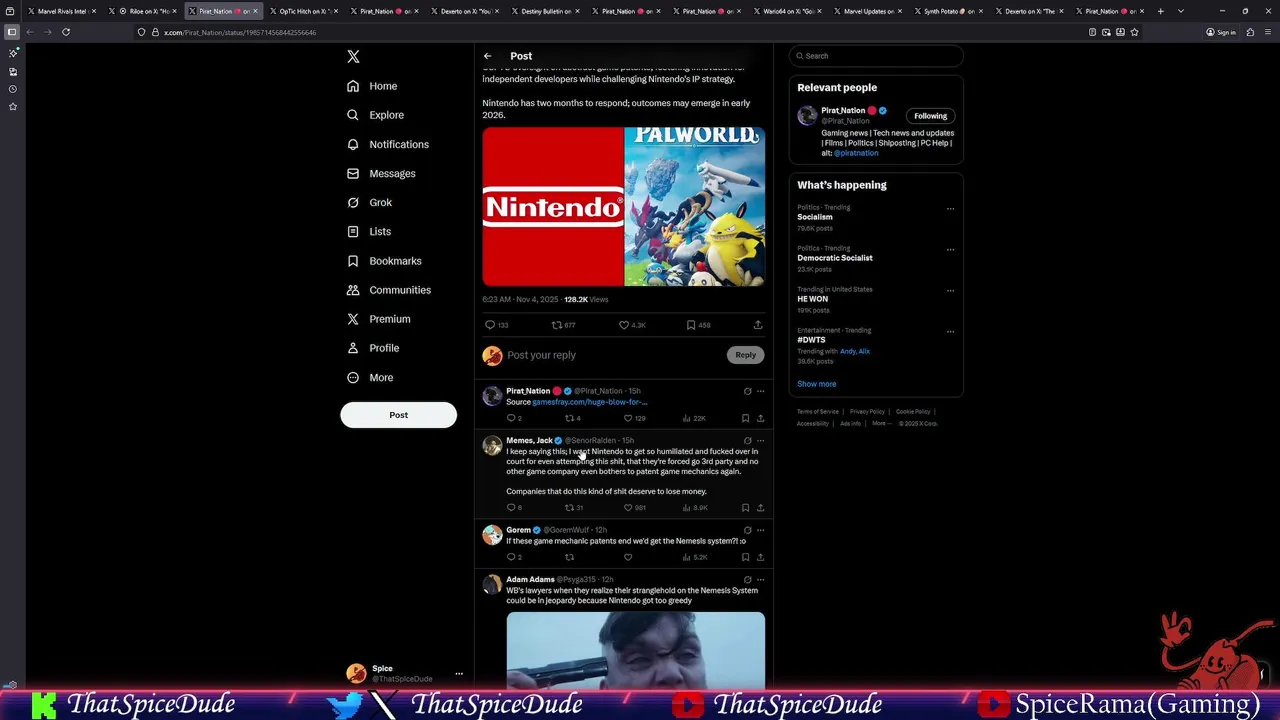Open Bookmarks in the left sidebar
The width and height of the screenshot is (1280, 720).
(384, 261)
